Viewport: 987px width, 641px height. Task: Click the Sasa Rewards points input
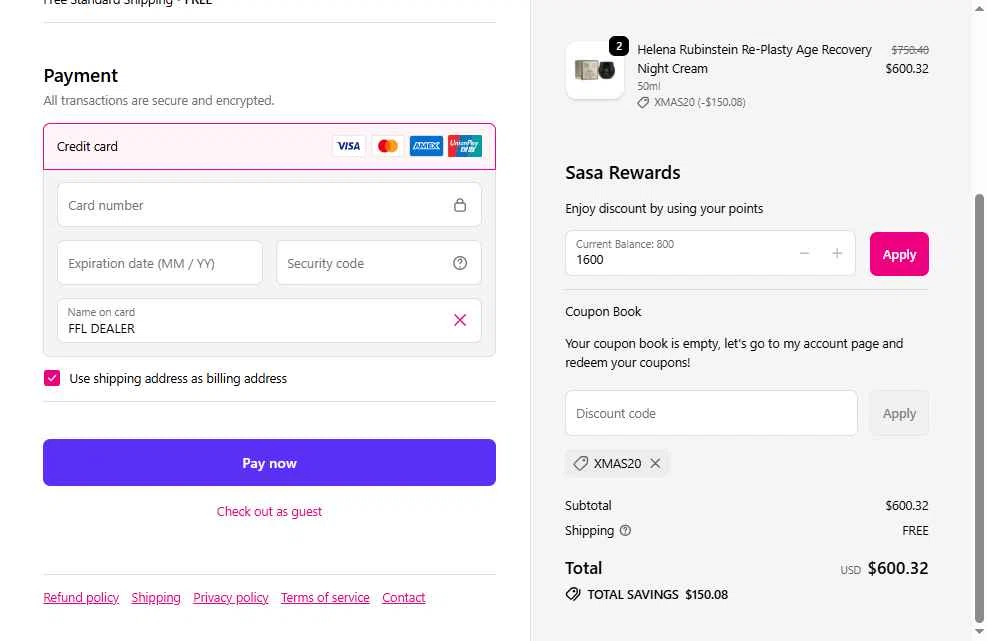pyautogui.click(x=710, y=253)
